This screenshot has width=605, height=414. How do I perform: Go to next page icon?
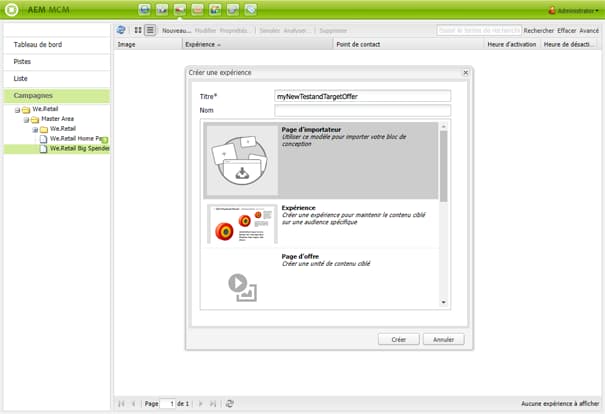click(200, 404)
